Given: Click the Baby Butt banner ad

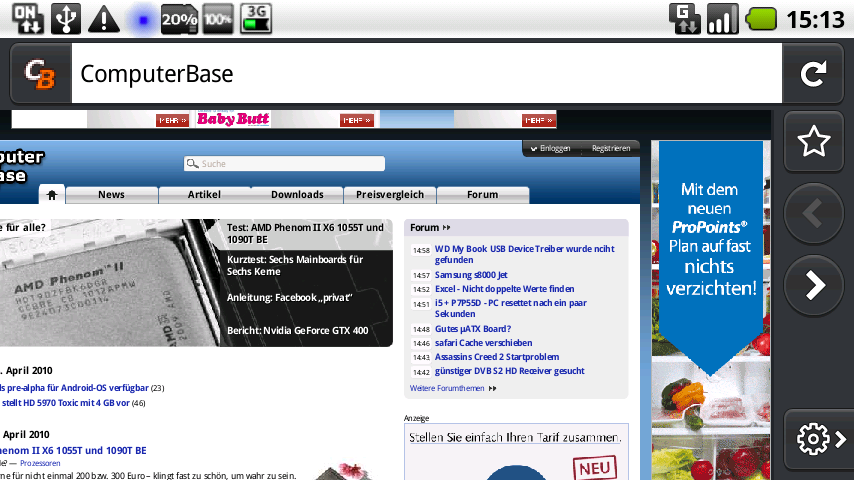Looking at the screenshot, I should [233, 118].
